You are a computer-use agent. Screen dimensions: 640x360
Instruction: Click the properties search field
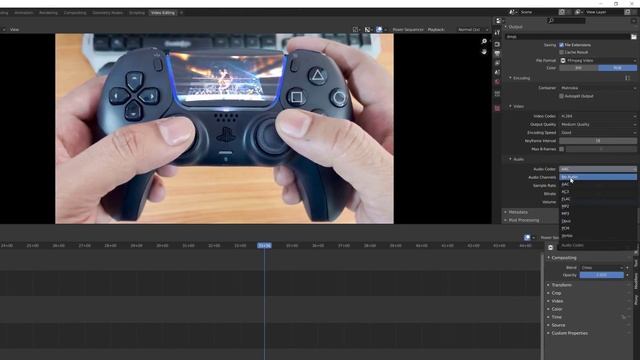[x=567, y=20]
